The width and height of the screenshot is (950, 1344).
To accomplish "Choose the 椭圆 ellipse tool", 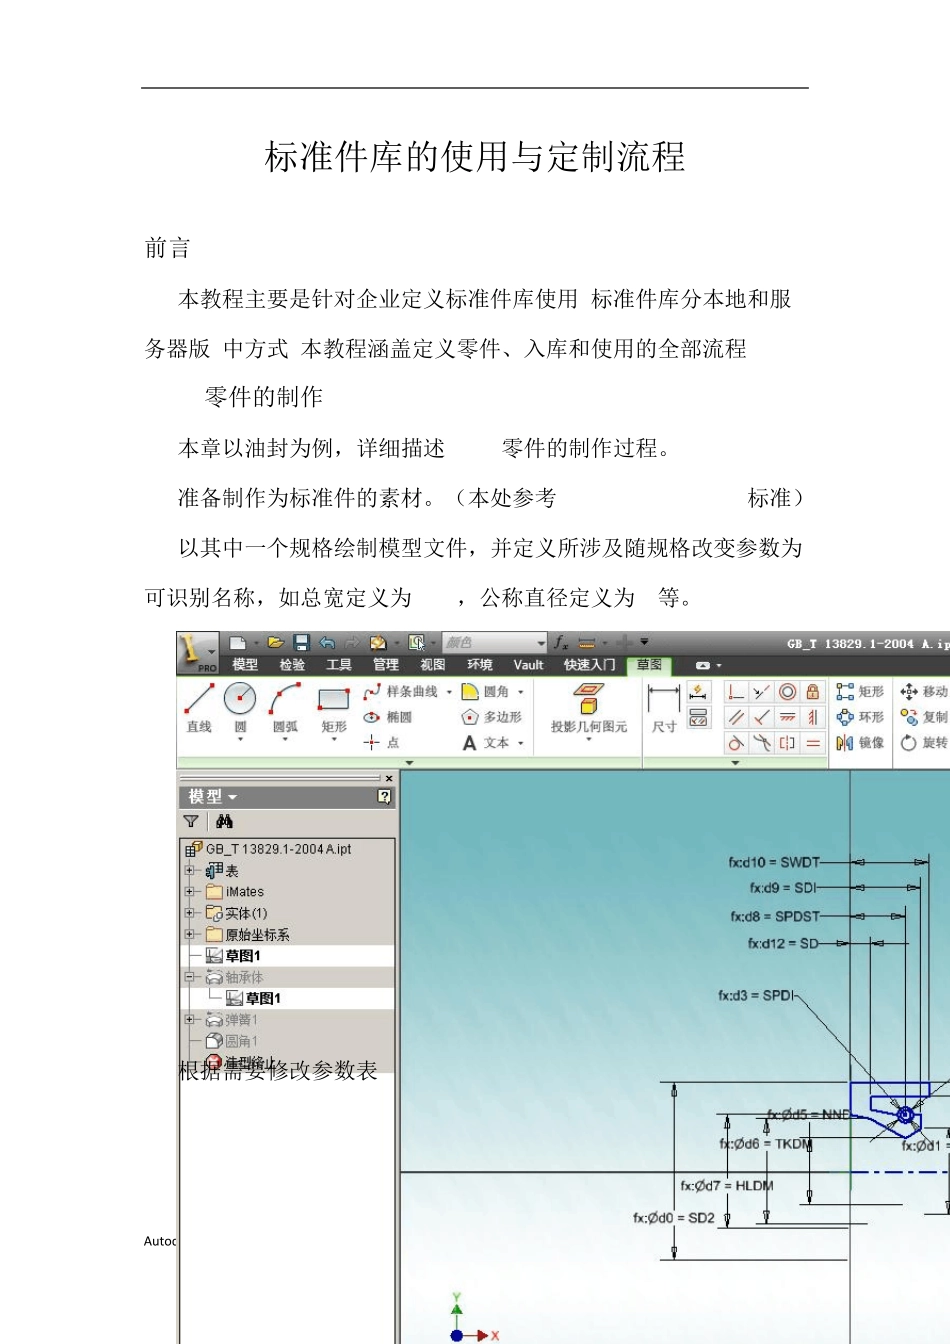I will coord(388,717).
